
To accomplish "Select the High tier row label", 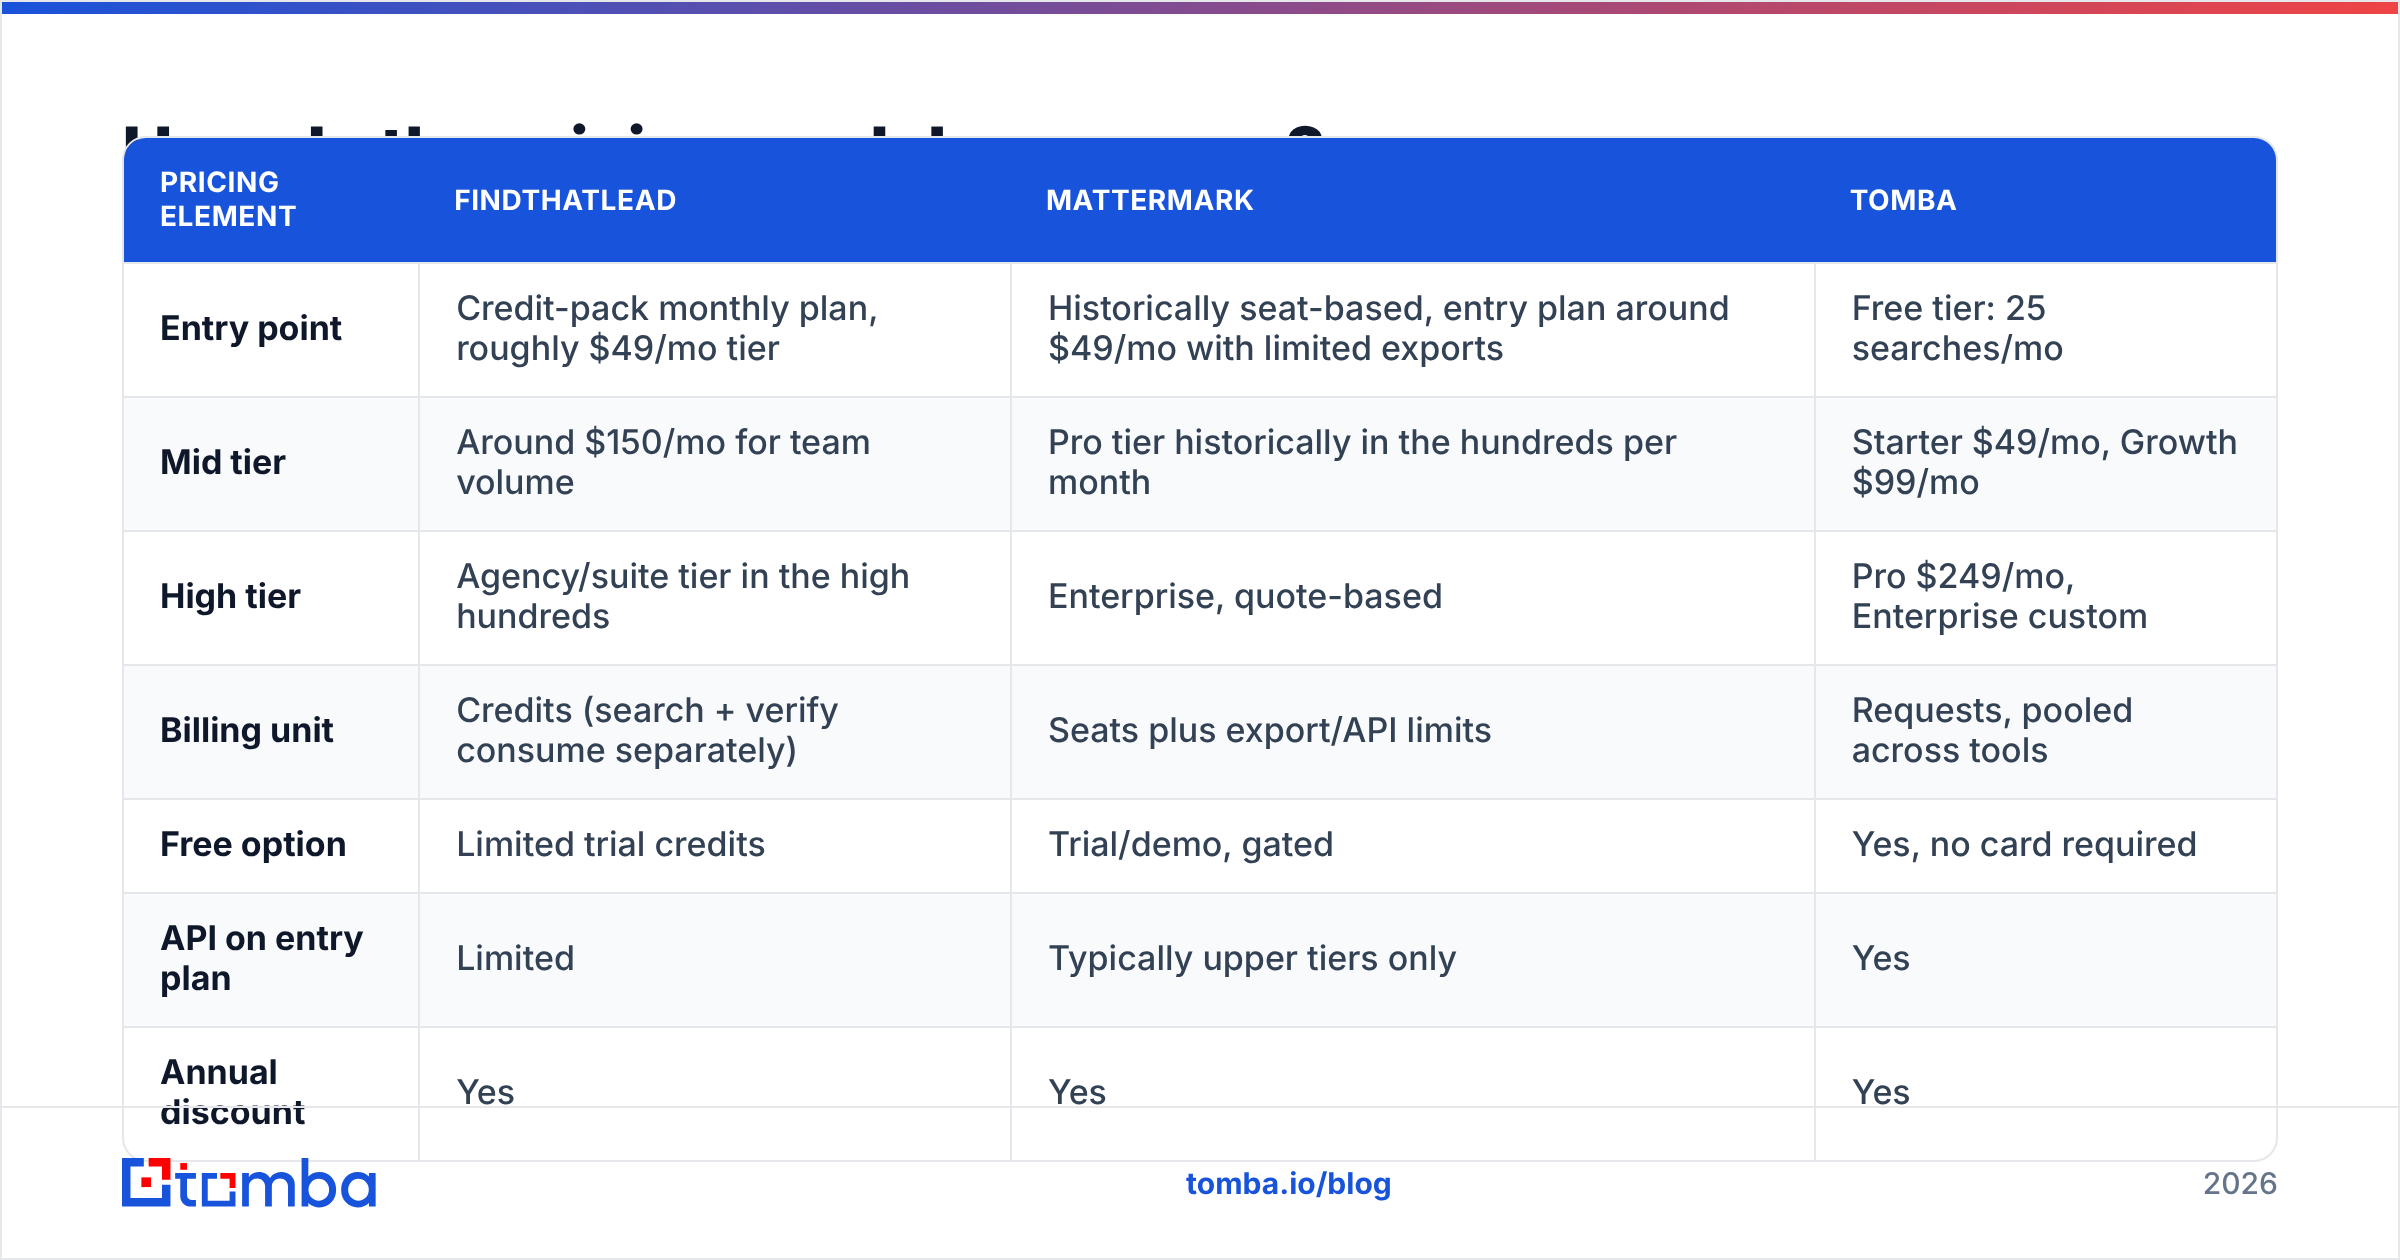I will click(230, 596).
